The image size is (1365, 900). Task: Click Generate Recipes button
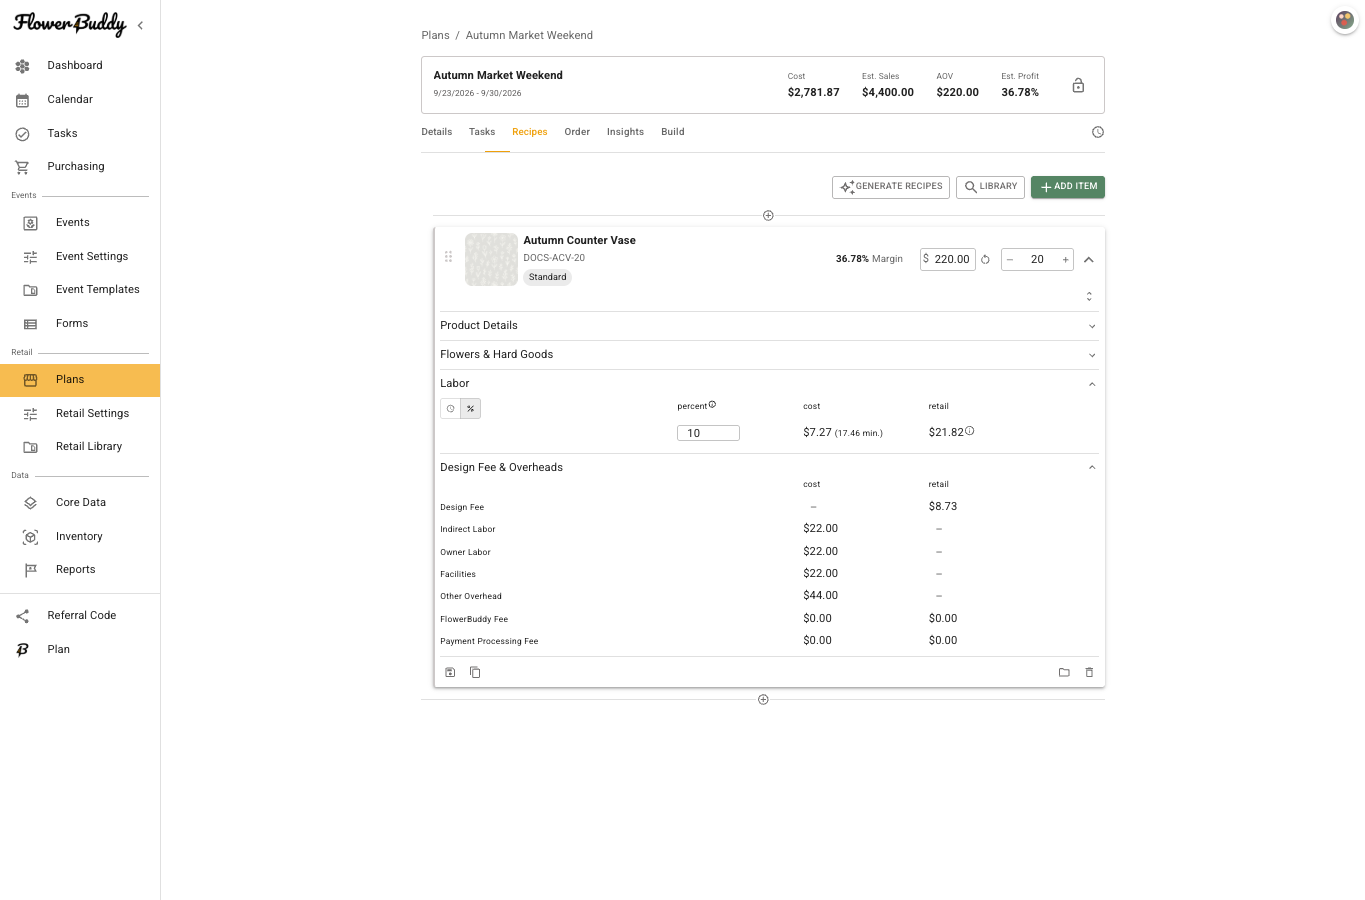coord(891,187)
